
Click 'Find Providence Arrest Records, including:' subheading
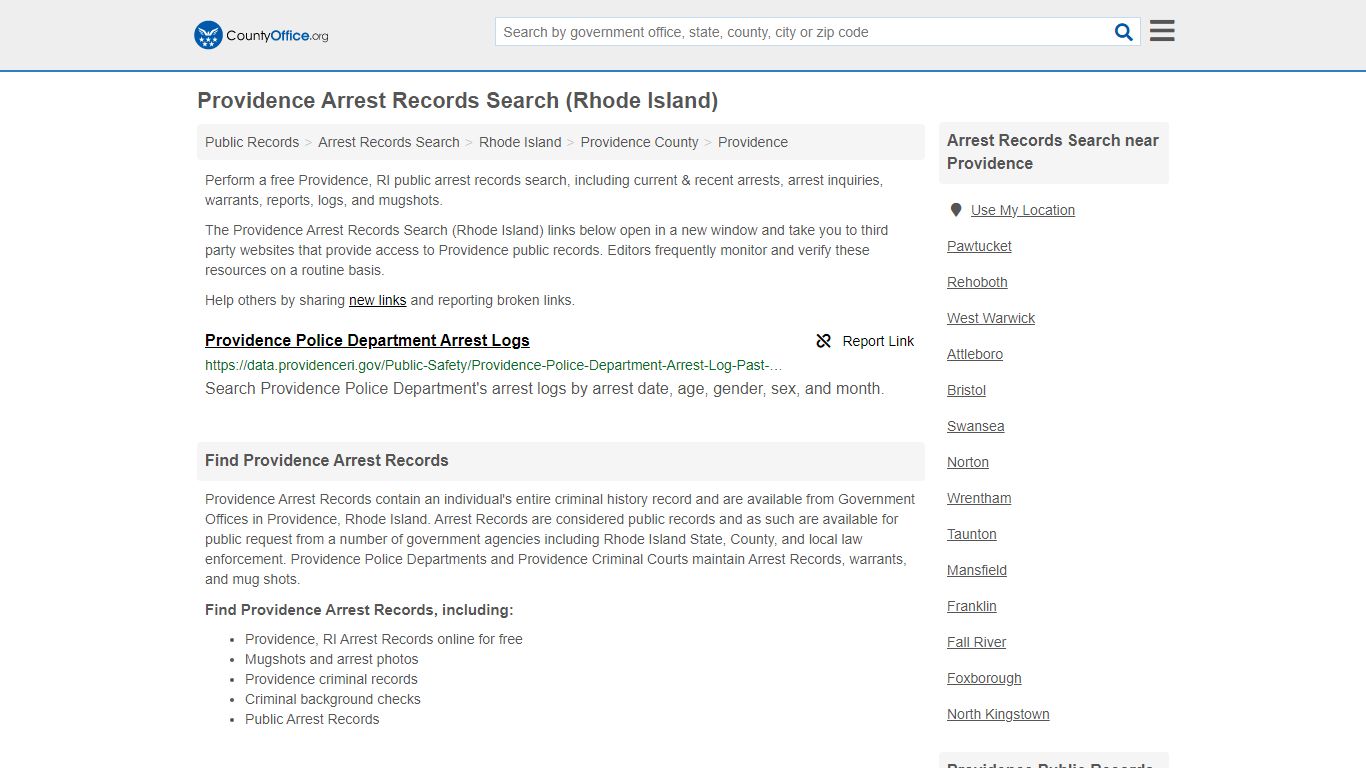tap(359, 610)
